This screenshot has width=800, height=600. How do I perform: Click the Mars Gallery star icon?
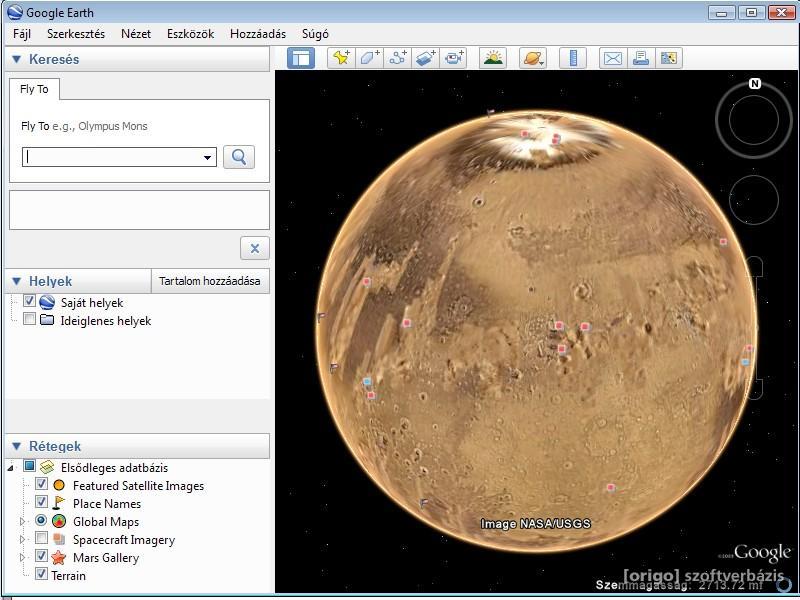pyautogui.click(x=59, y=557)
